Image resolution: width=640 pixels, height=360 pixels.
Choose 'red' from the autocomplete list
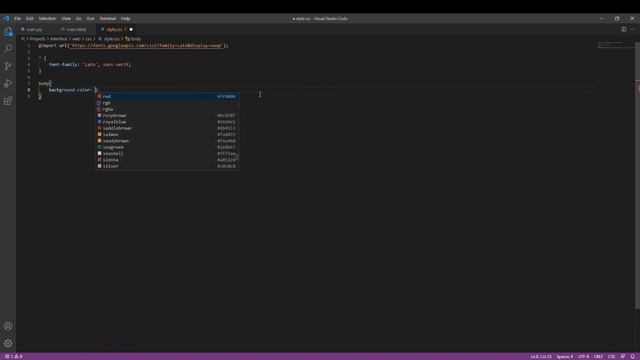167,96
